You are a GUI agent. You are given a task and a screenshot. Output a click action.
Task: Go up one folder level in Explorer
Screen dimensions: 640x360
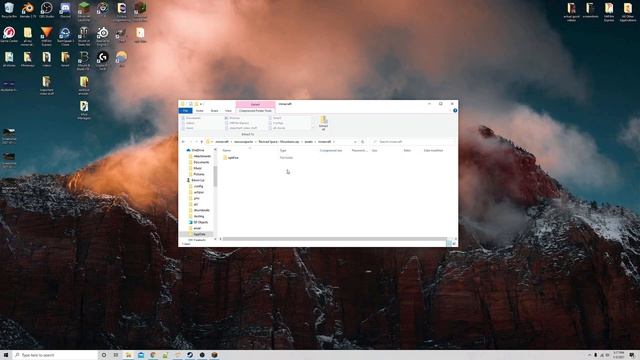click(x=201, y=142)
